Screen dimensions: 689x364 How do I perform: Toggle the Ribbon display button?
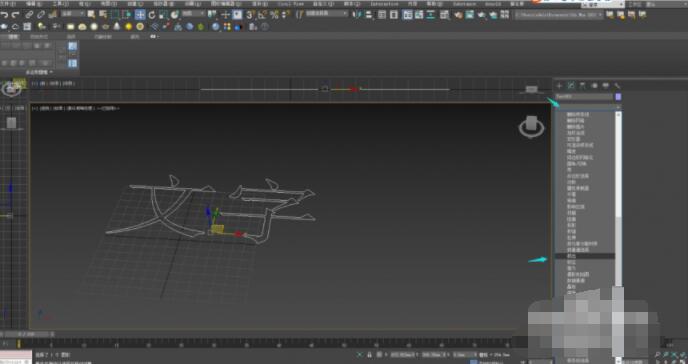tap(407, 15)
